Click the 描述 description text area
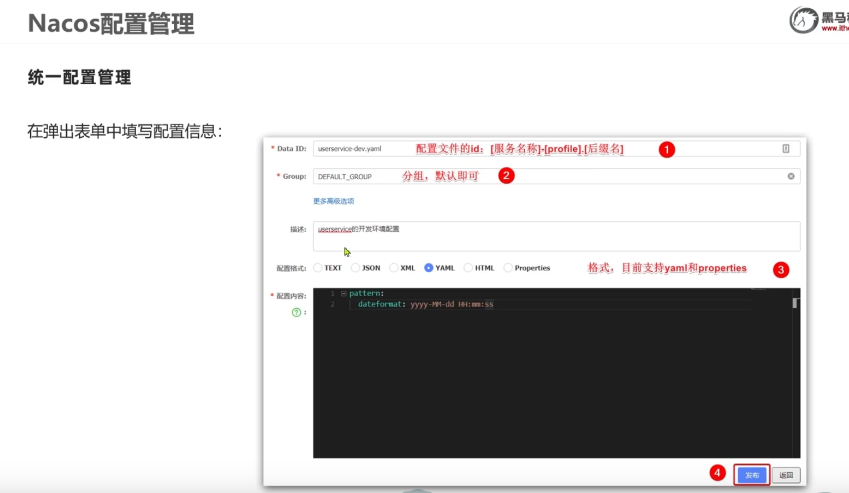 coord(556,236)
